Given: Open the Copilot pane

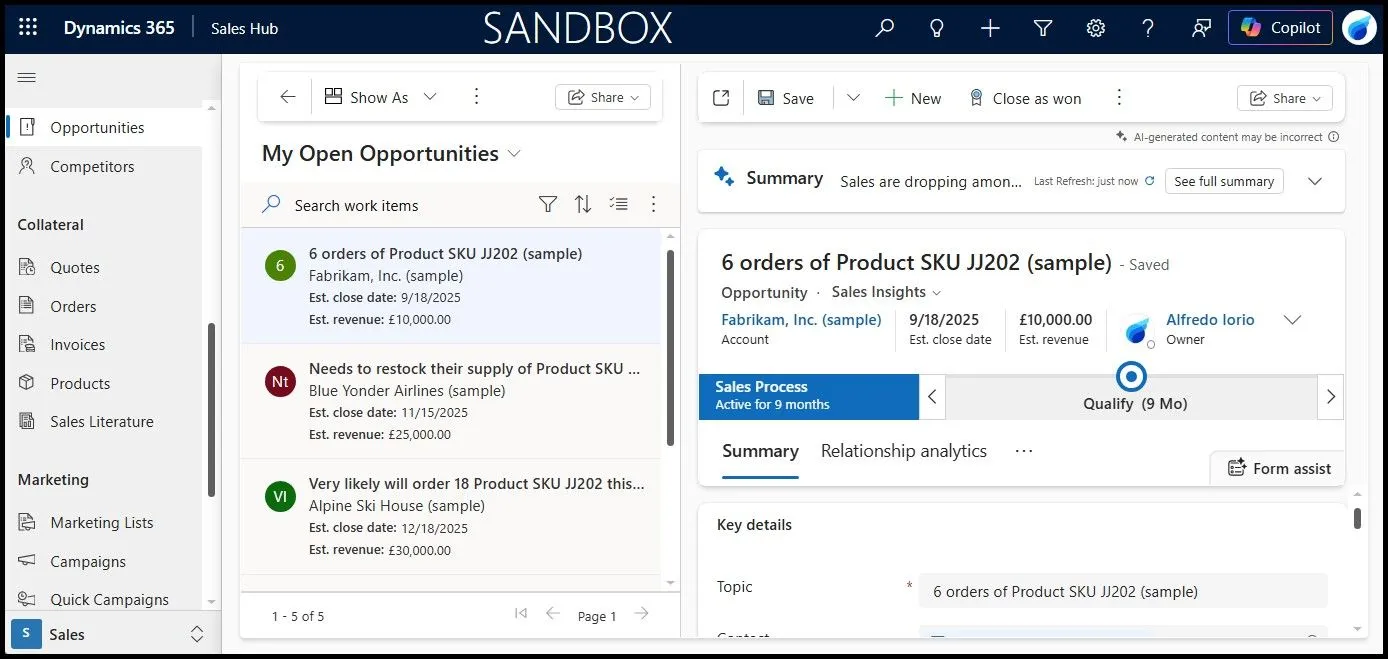Looking at the screenshot, I should (1281, 28).
